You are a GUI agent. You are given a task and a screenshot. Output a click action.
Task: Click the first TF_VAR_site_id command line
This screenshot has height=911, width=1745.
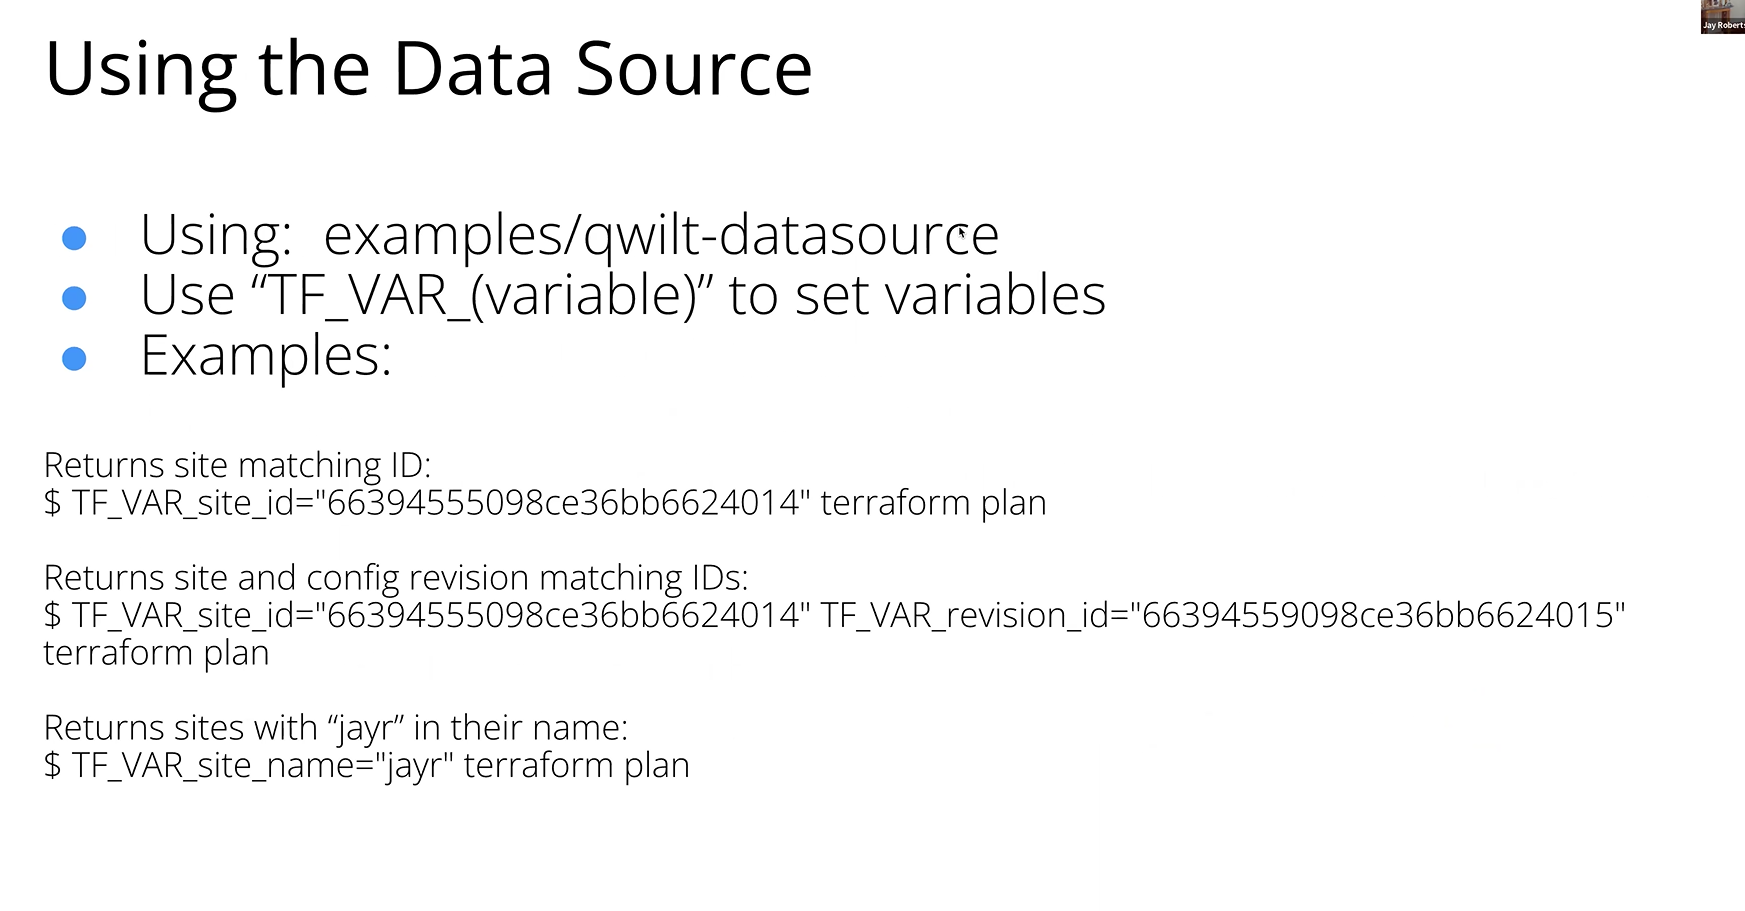[x=545, y=503]
